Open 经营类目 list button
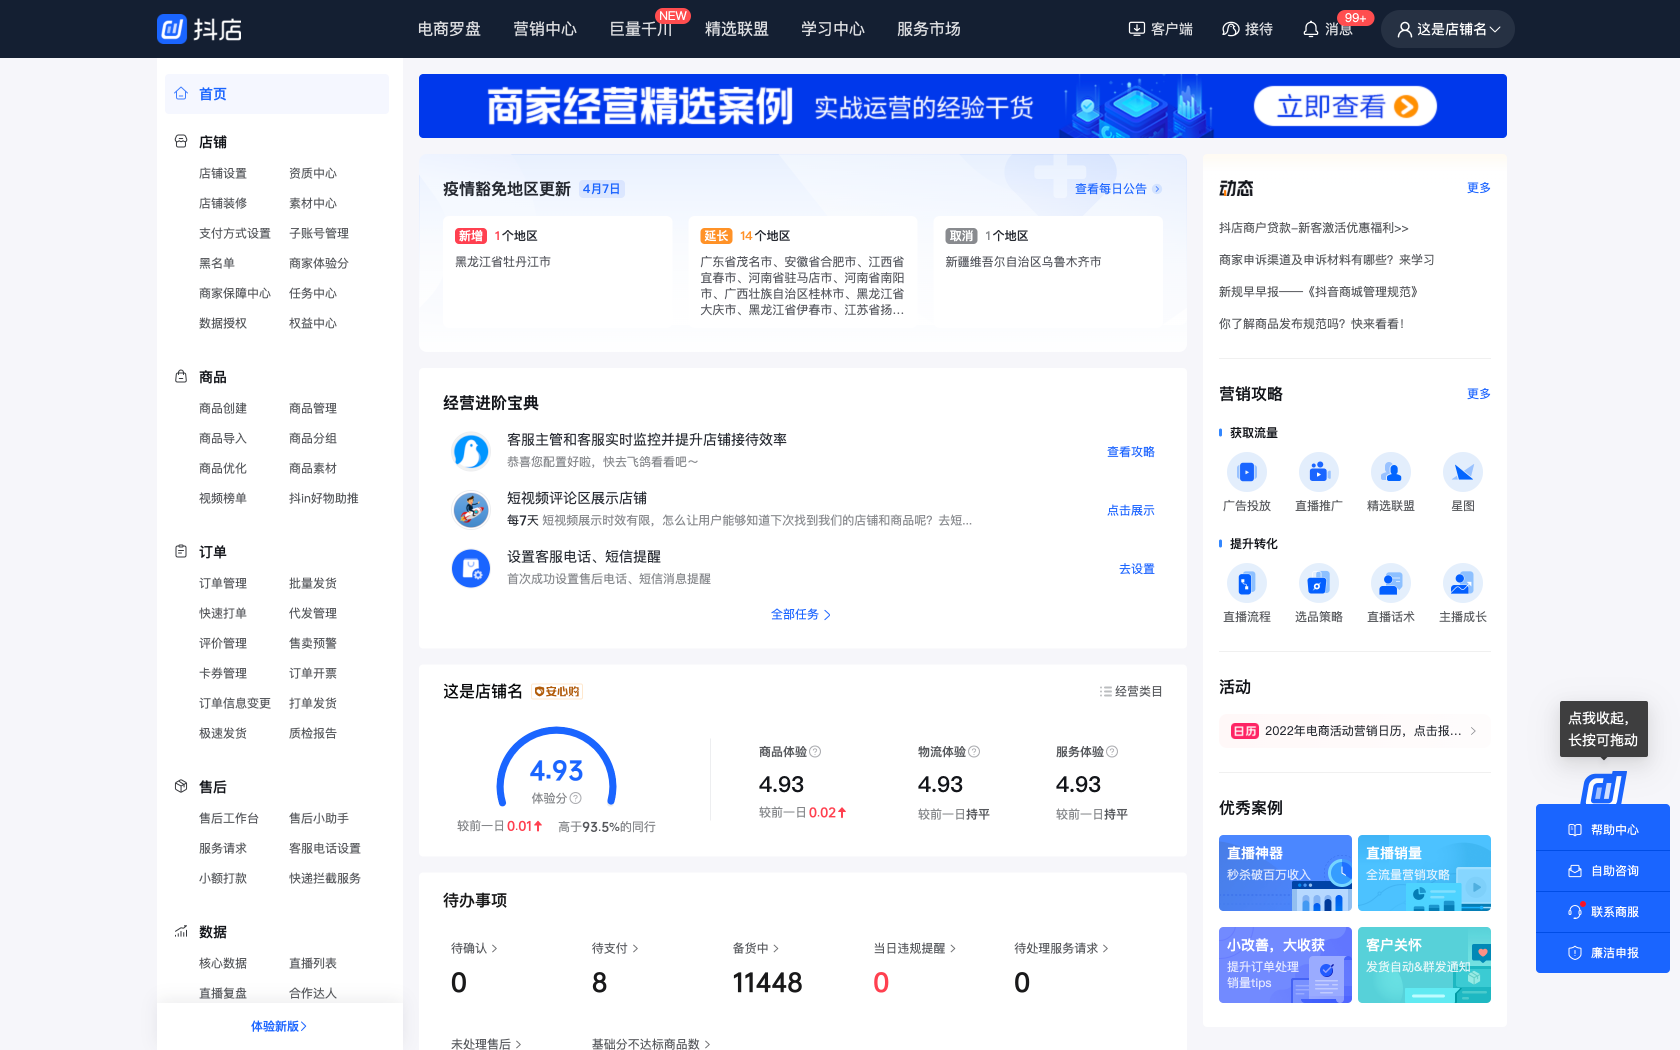Screen dimensions: 1680x1050 pos(1131,692)
